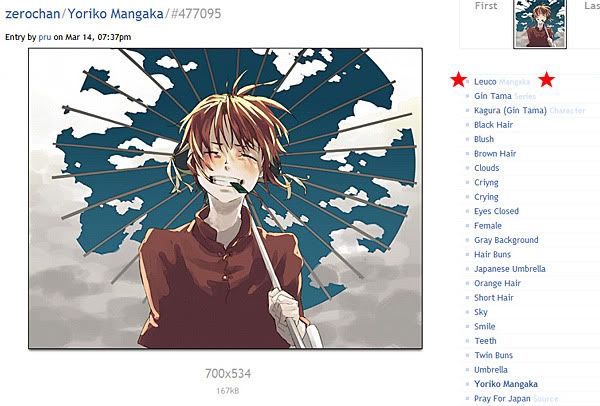Open the Japanese Umbrella tag

coord(510,269)
